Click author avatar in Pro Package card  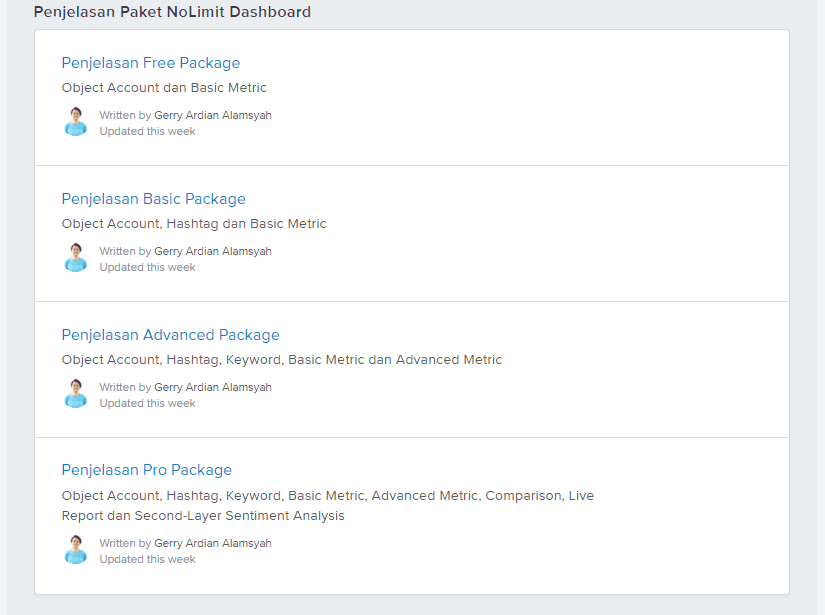(x=76, y=550)
